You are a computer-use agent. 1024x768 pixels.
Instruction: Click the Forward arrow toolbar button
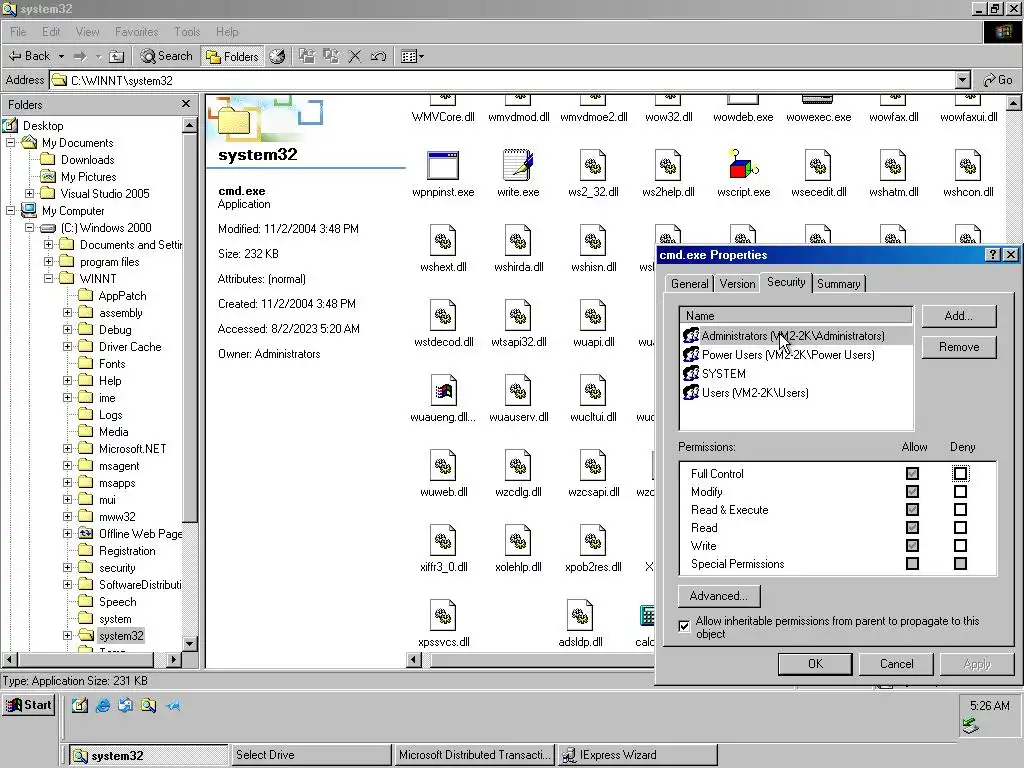pyautogui.click(x=80, y=56)
